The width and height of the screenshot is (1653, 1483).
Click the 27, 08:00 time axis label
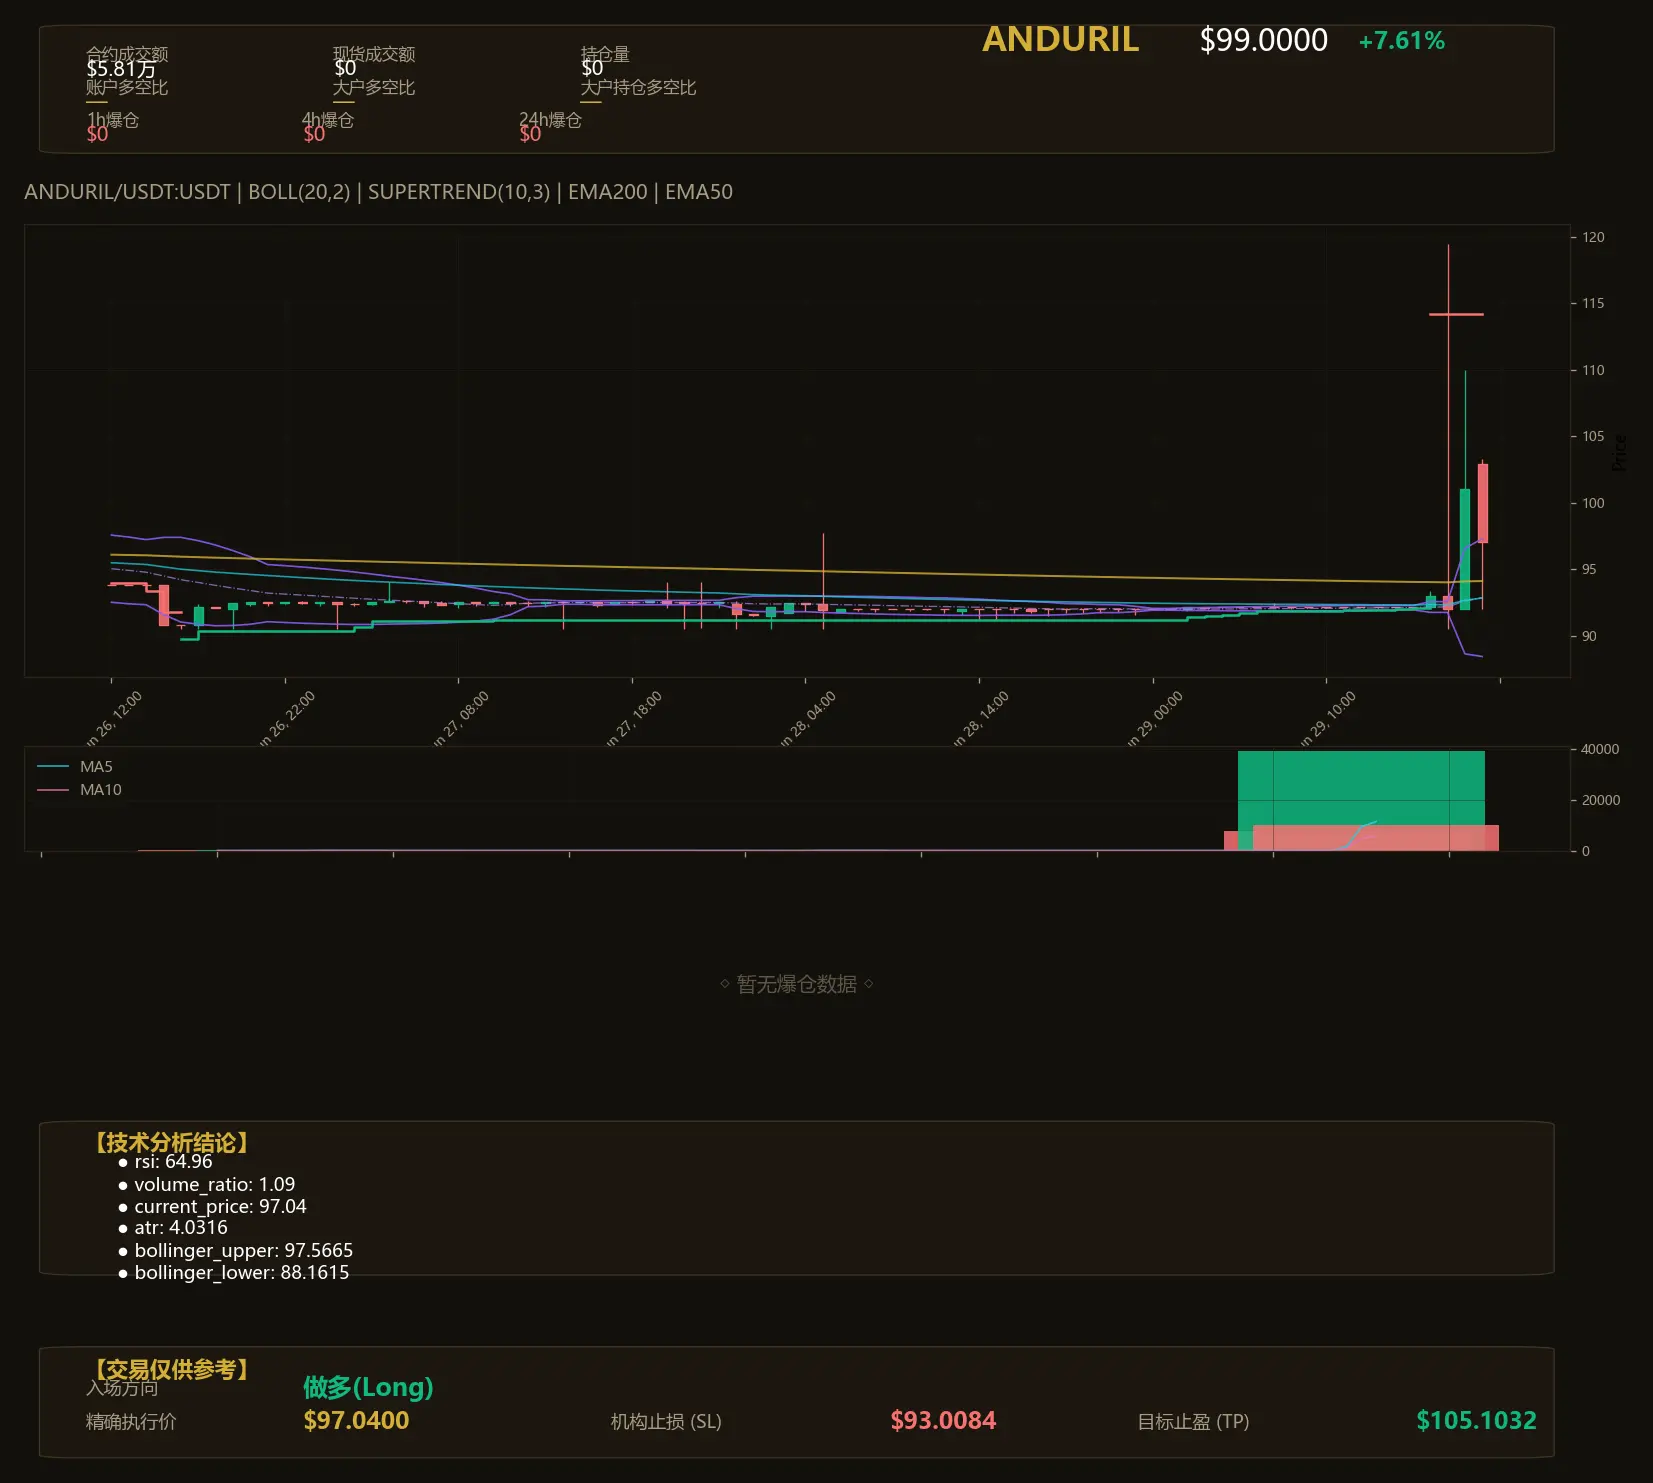461,719
